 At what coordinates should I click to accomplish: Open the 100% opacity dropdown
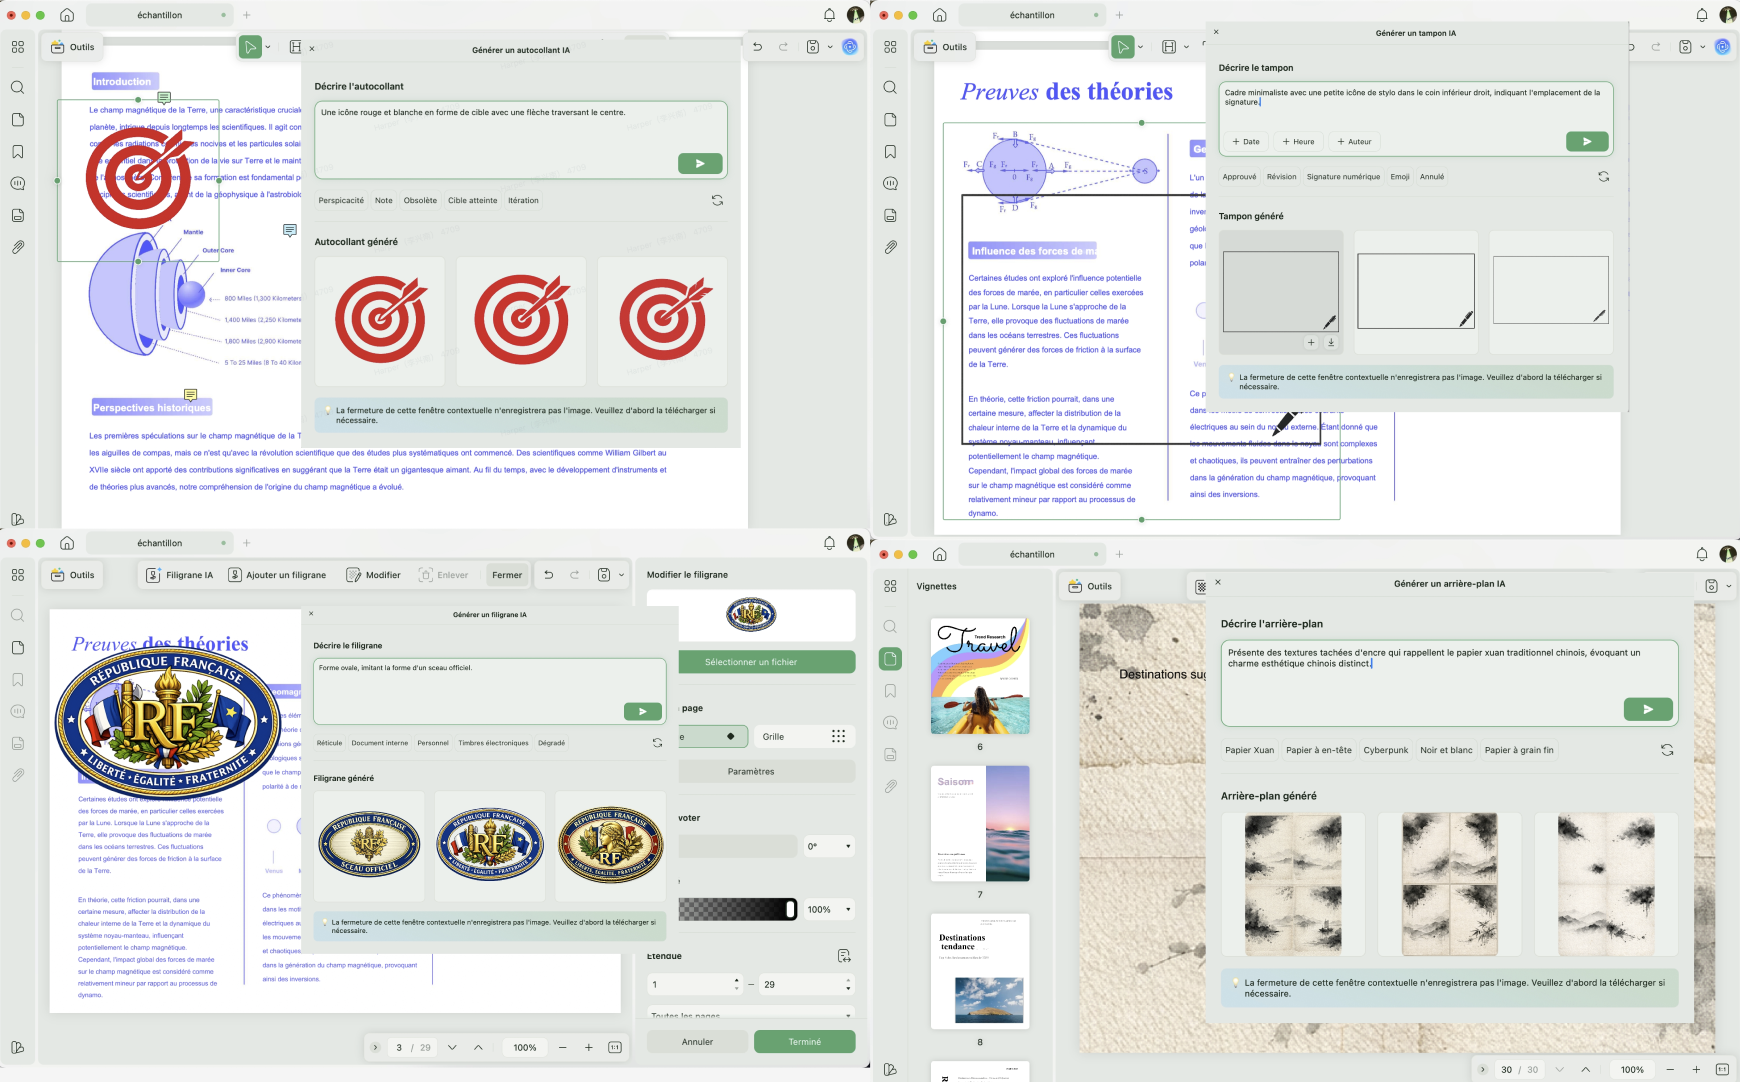828,909
